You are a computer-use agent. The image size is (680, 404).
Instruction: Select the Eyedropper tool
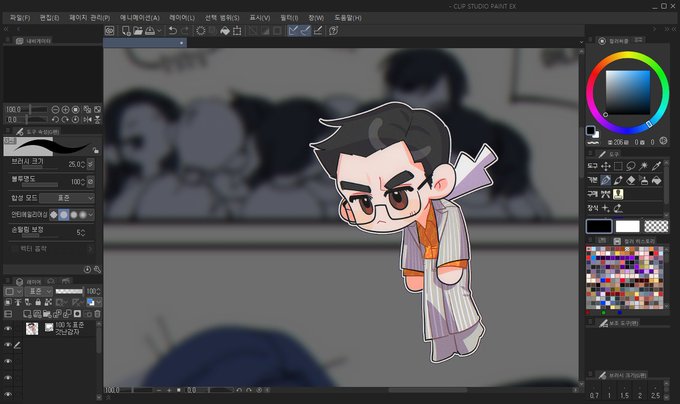coord(657,166)
